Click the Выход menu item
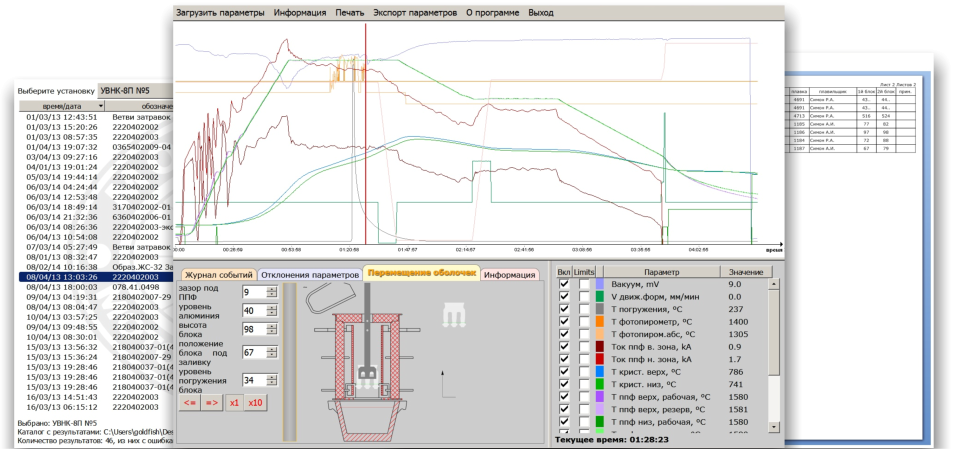Screen dimensions: 953x449 pyautogui.click(x=541, y=12)
